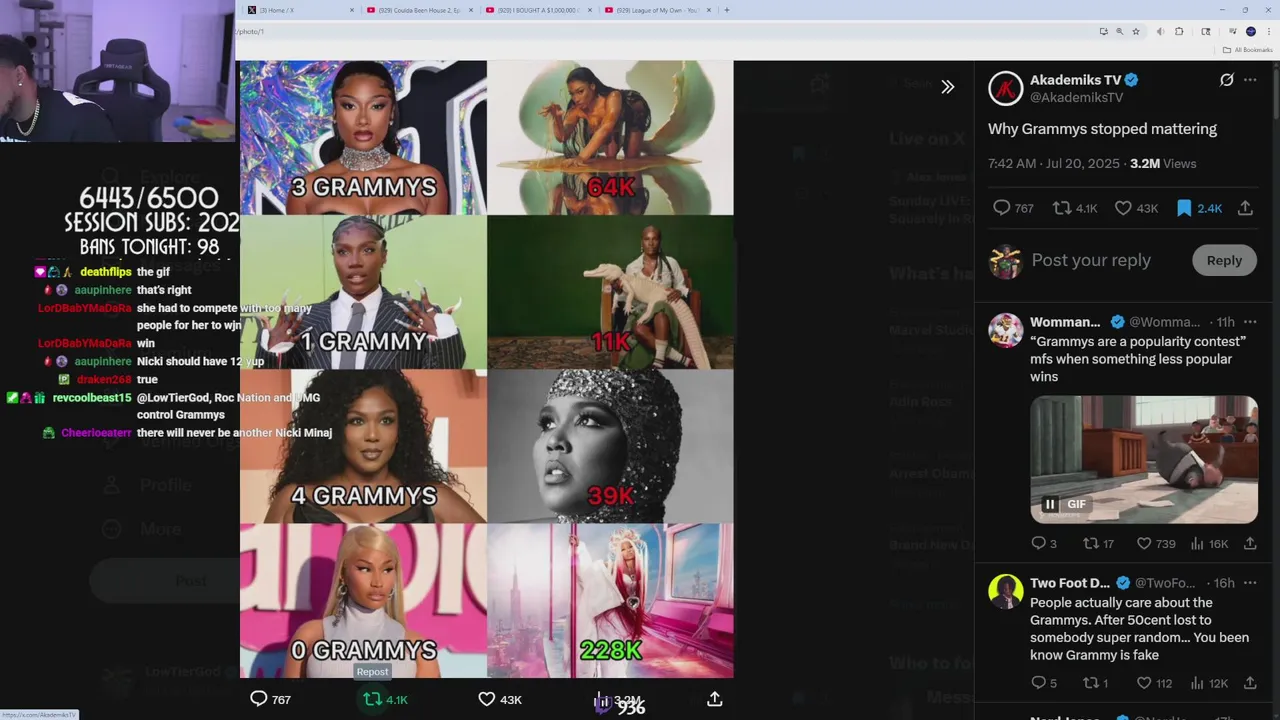
Task: Open the reply icon under the photo with 767
Action: coord(270,699)
